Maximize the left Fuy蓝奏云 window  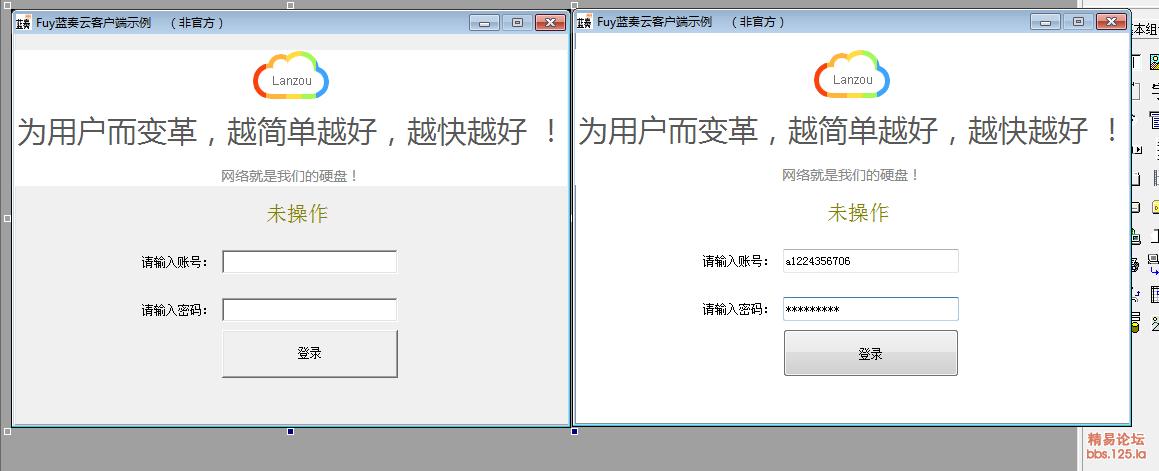(517, 23)
